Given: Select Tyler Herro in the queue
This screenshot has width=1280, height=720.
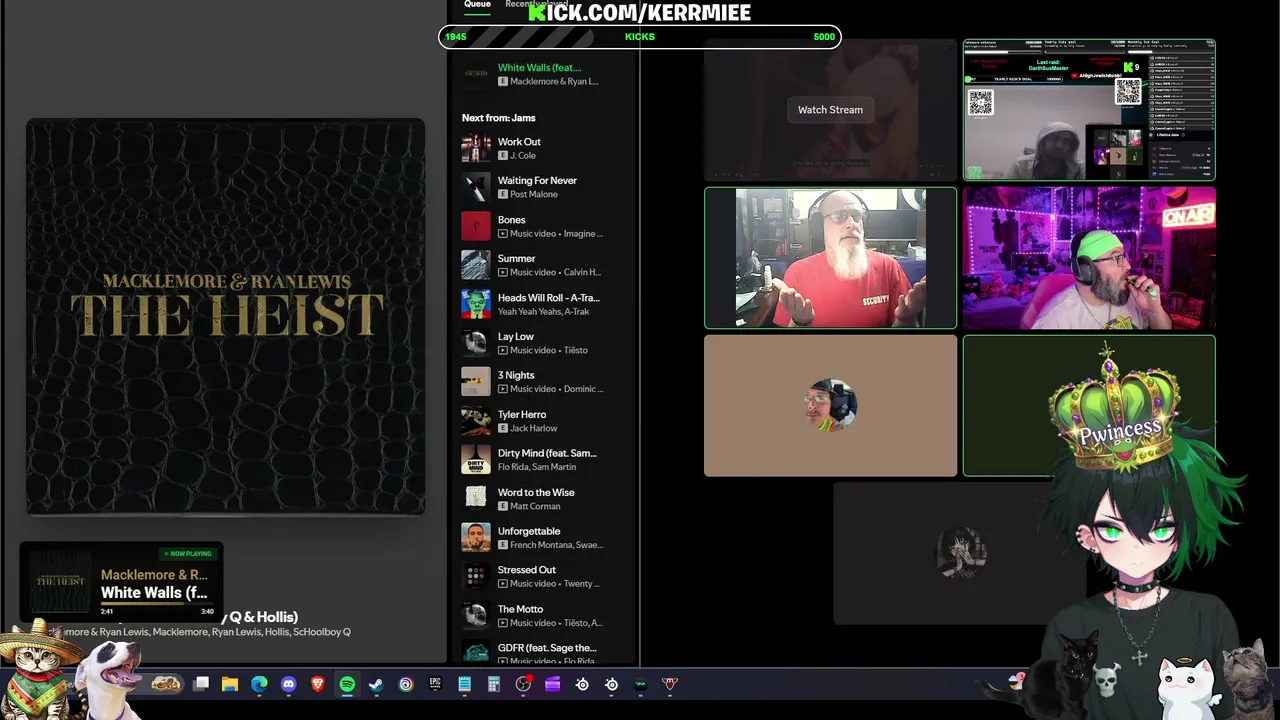Looking at the screenshot, I should 522,415.
